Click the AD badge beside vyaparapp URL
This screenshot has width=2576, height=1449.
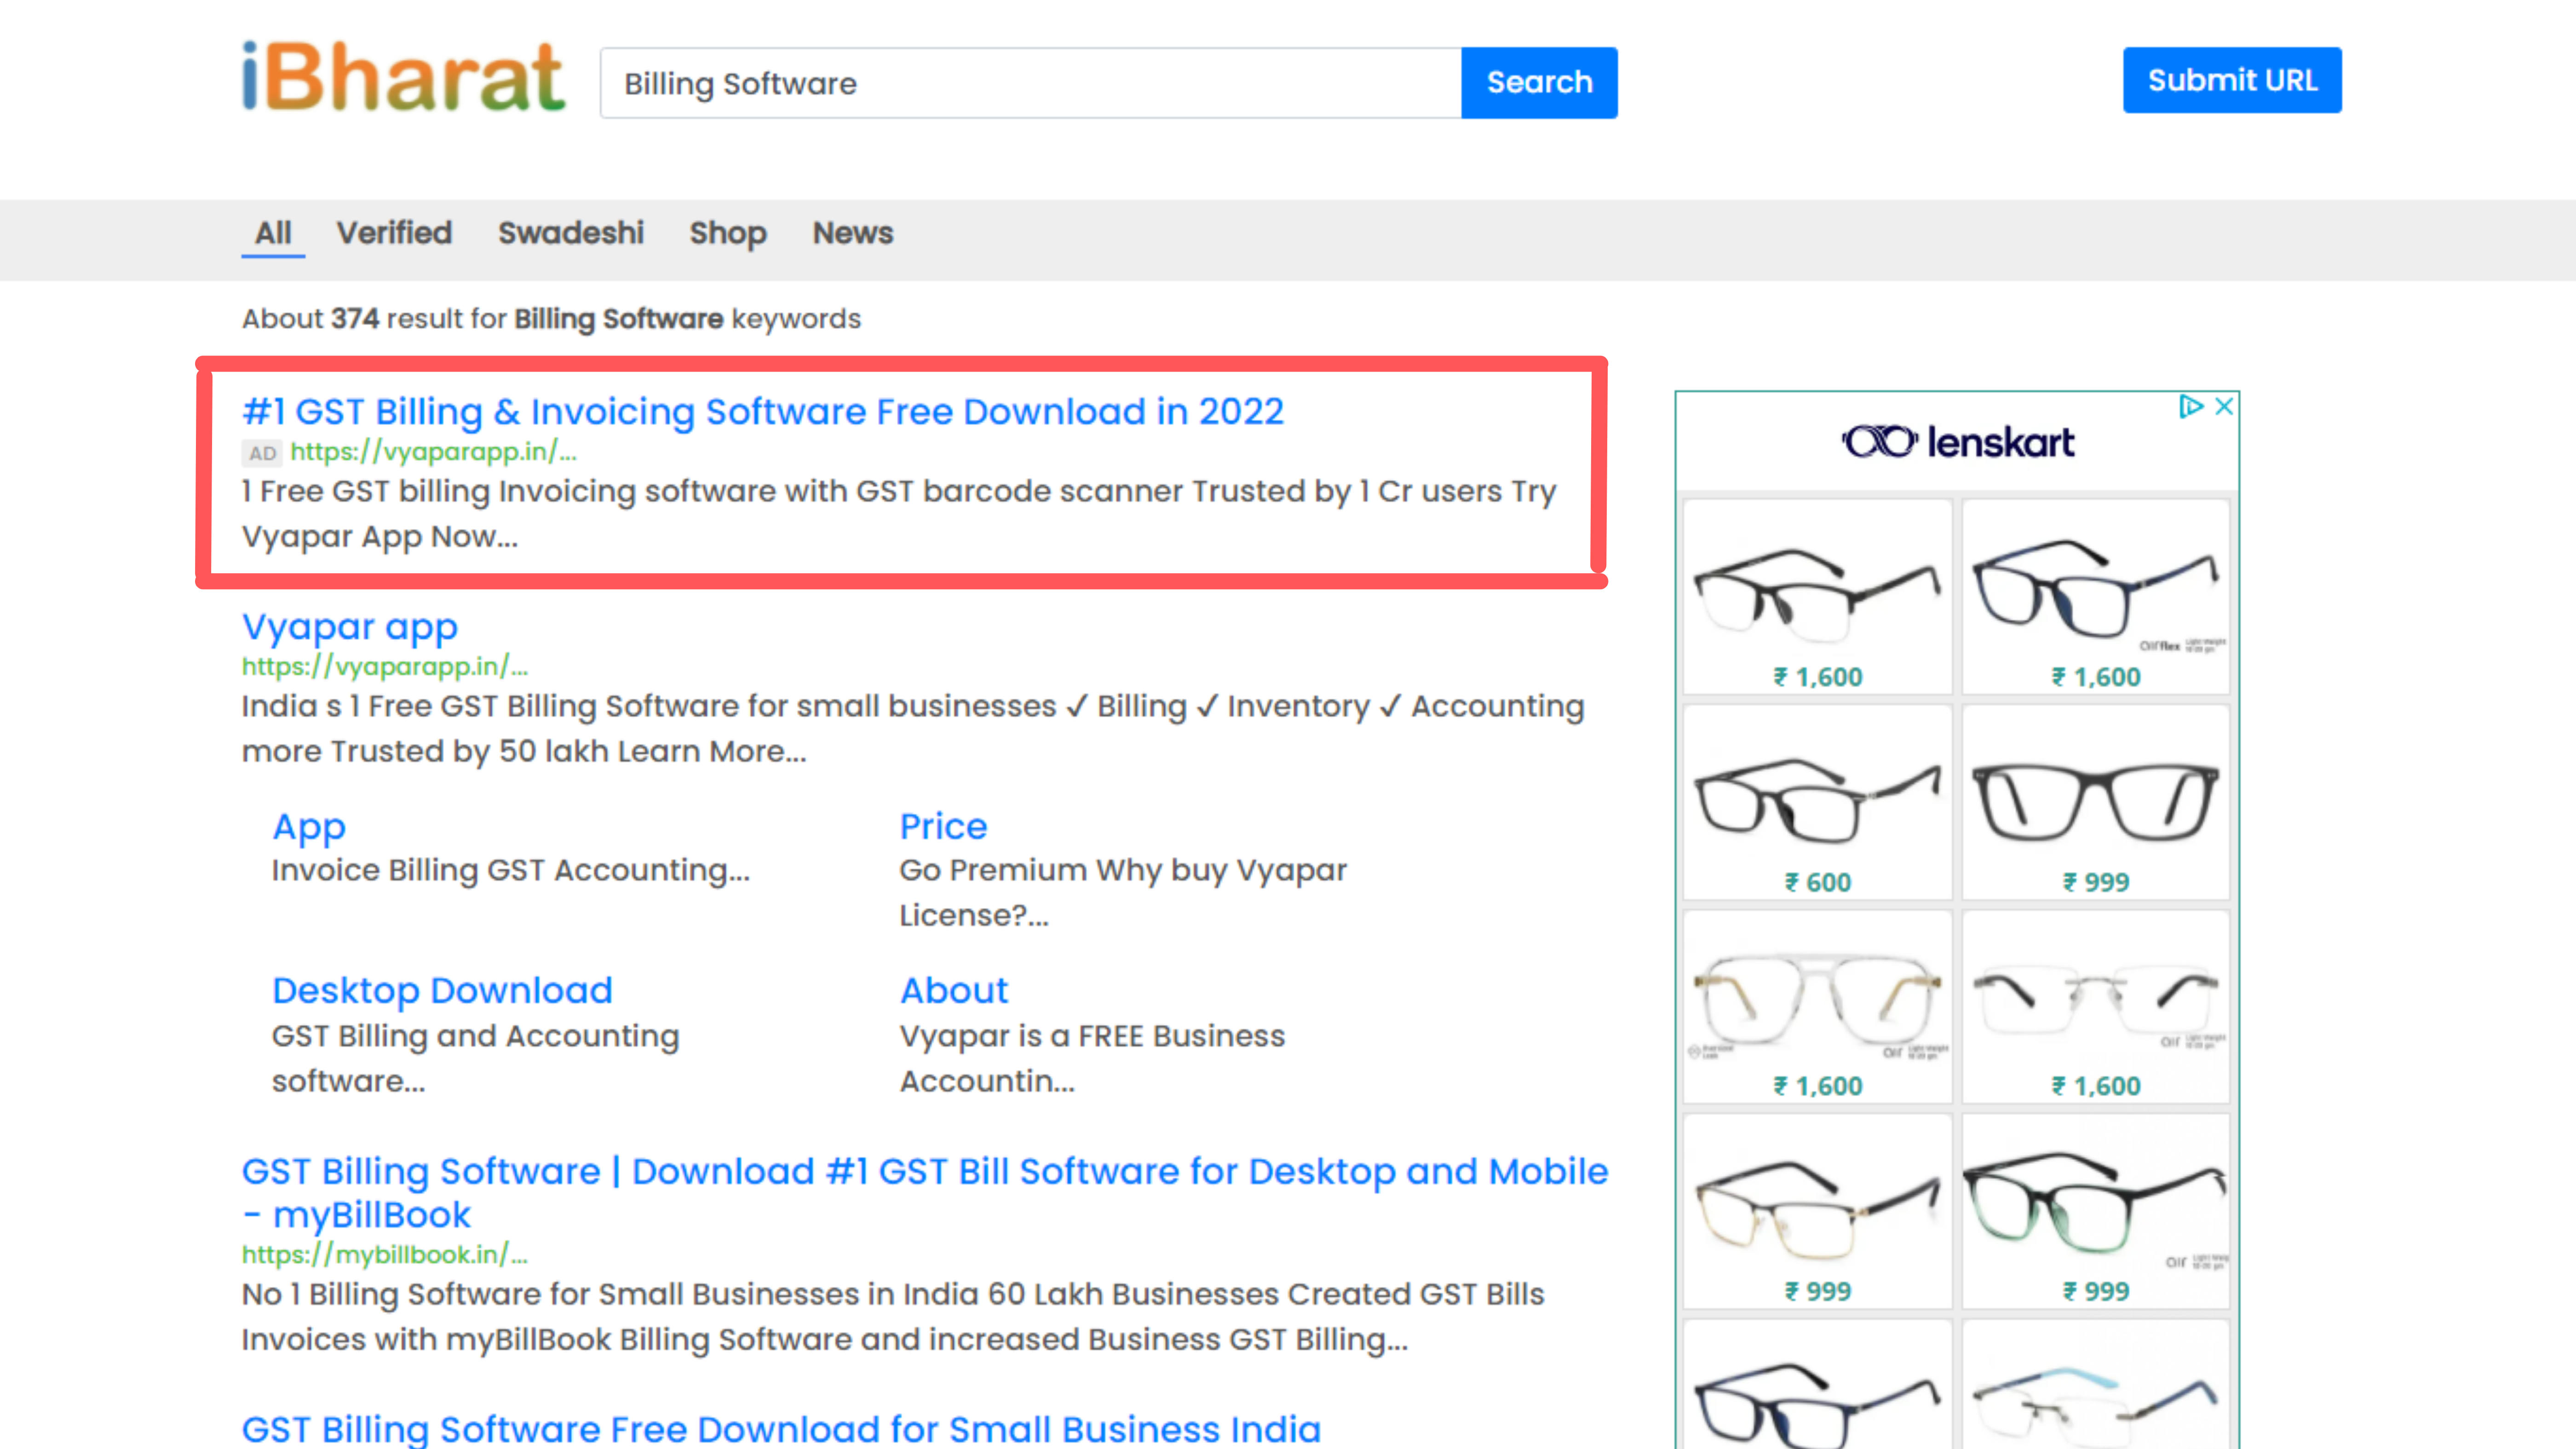tap(262, 453)
